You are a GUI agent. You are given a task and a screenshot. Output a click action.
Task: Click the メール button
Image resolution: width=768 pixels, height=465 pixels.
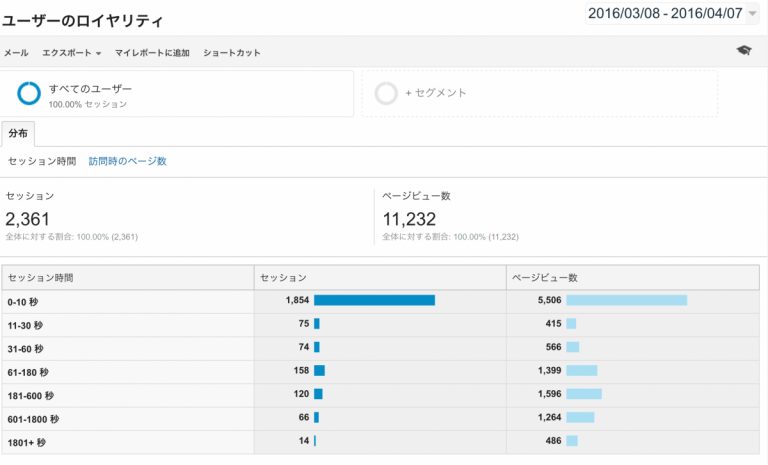16,52
